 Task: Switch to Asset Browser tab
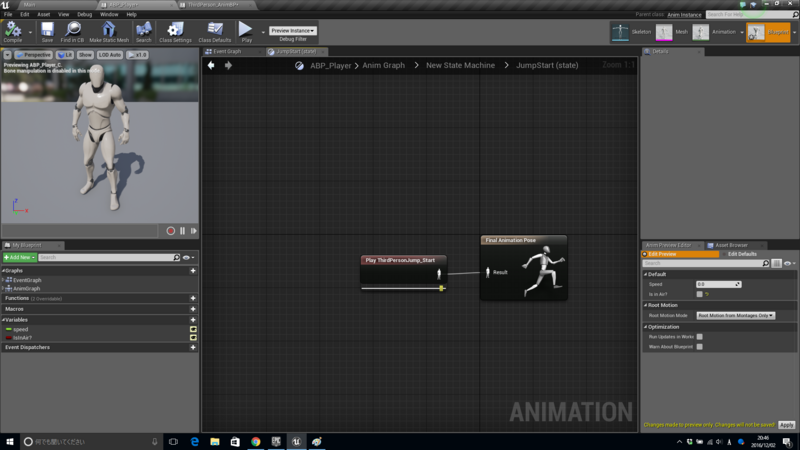[731, 245]
